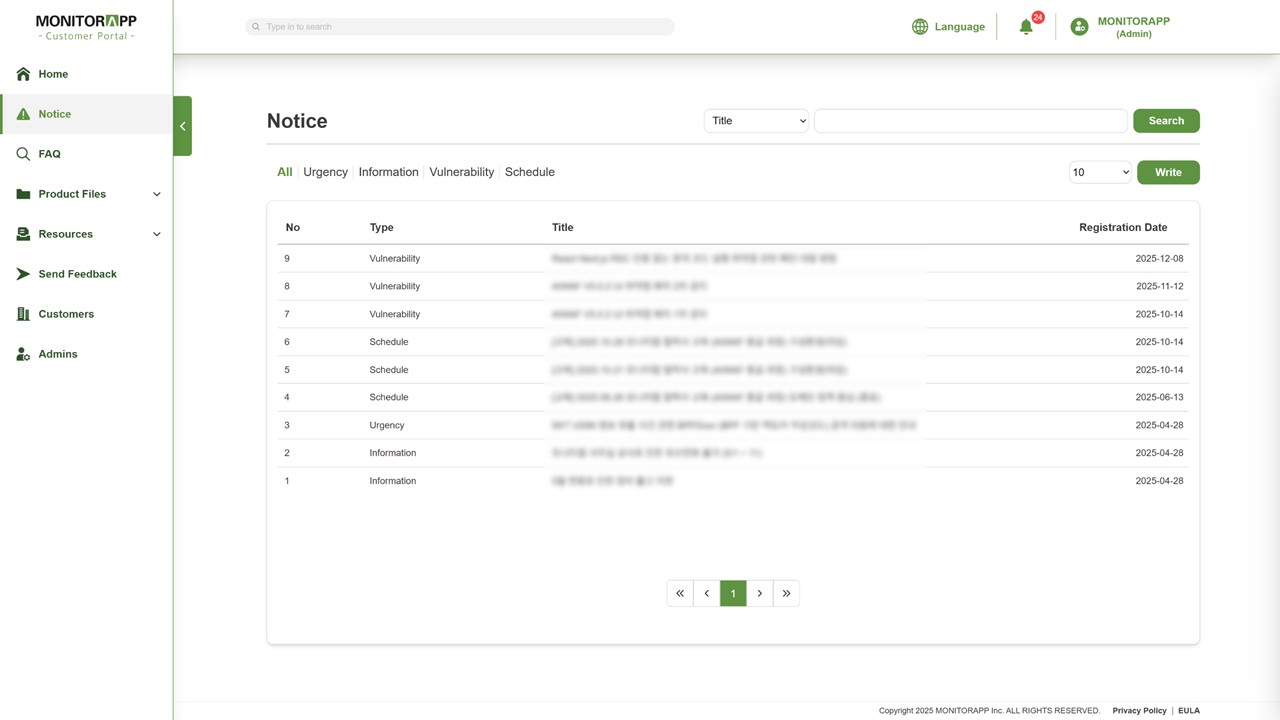This screenshot has width=1280, height=720.
Task: Click the date 2025-06-13
Action: (1159, 397)
